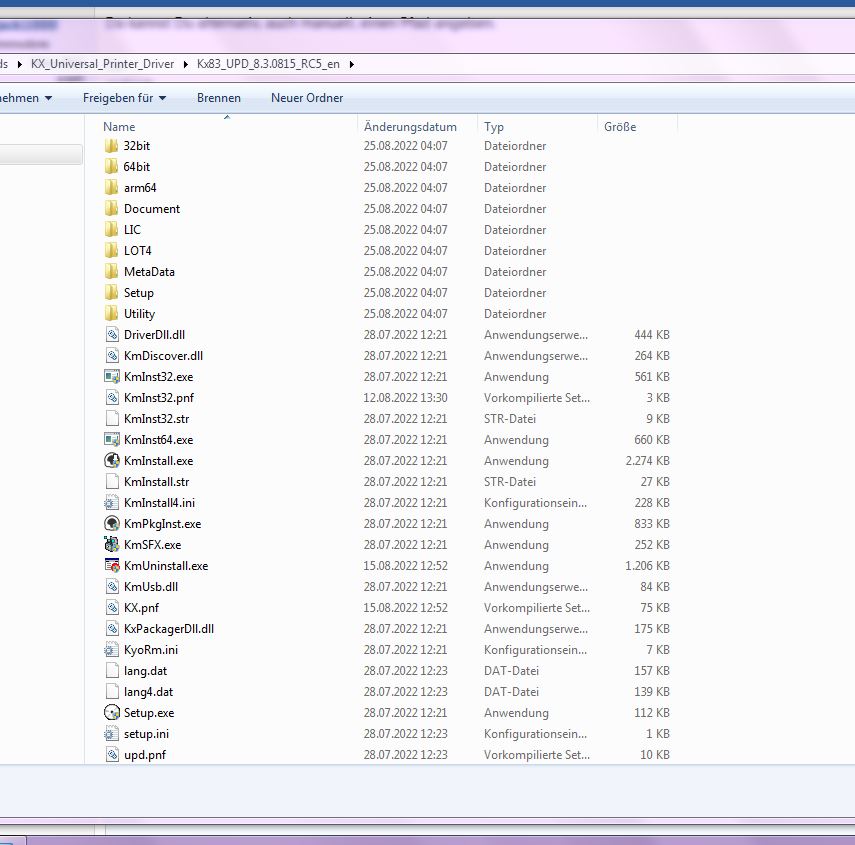Click the DAT-Datei type of lang.dat
855x845 pixels.
click(511, 671)
